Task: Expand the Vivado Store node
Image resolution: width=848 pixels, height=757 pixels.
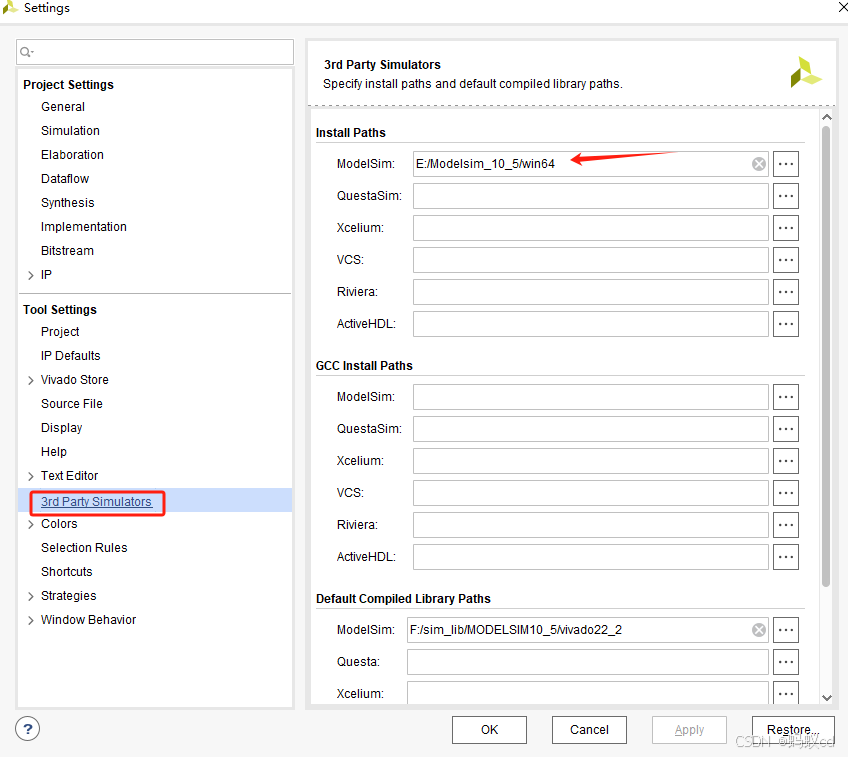Action: point(31,380)
